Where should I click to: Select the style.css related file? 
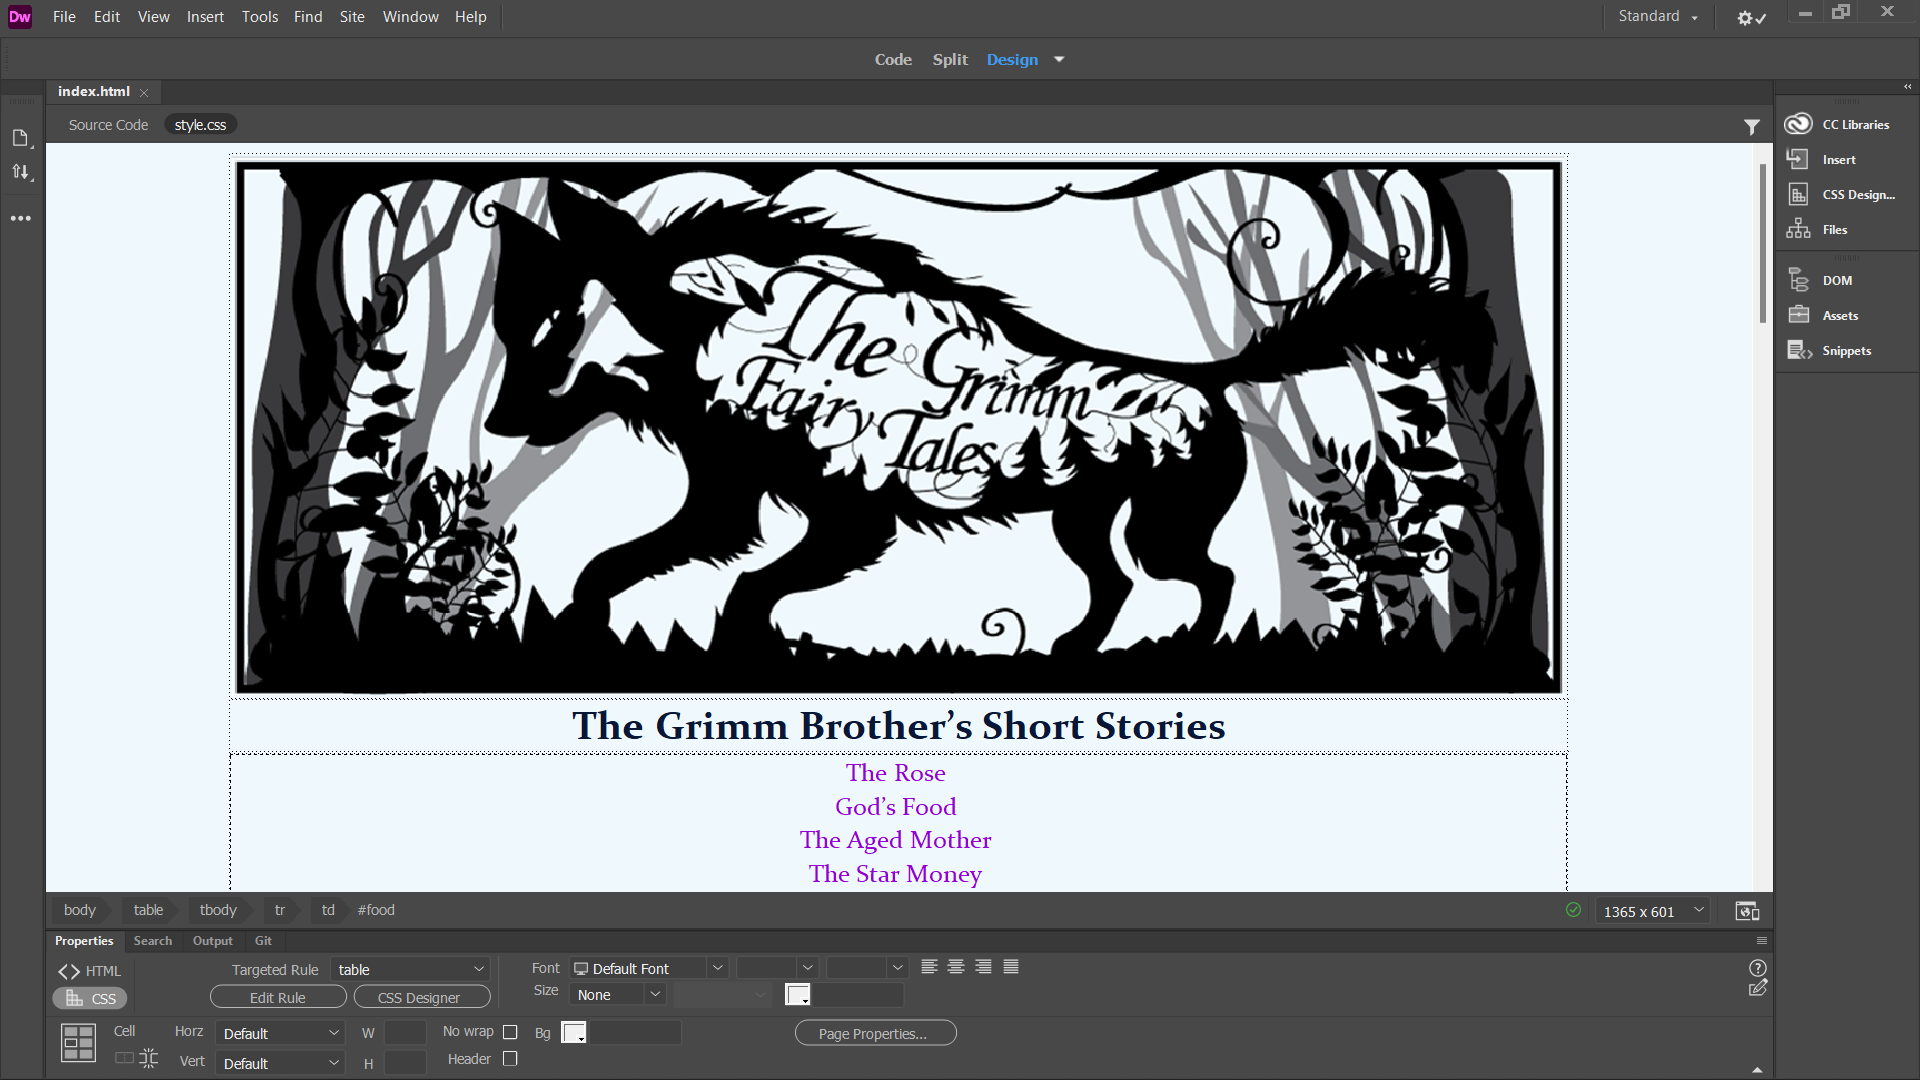(x=200, y=125)
